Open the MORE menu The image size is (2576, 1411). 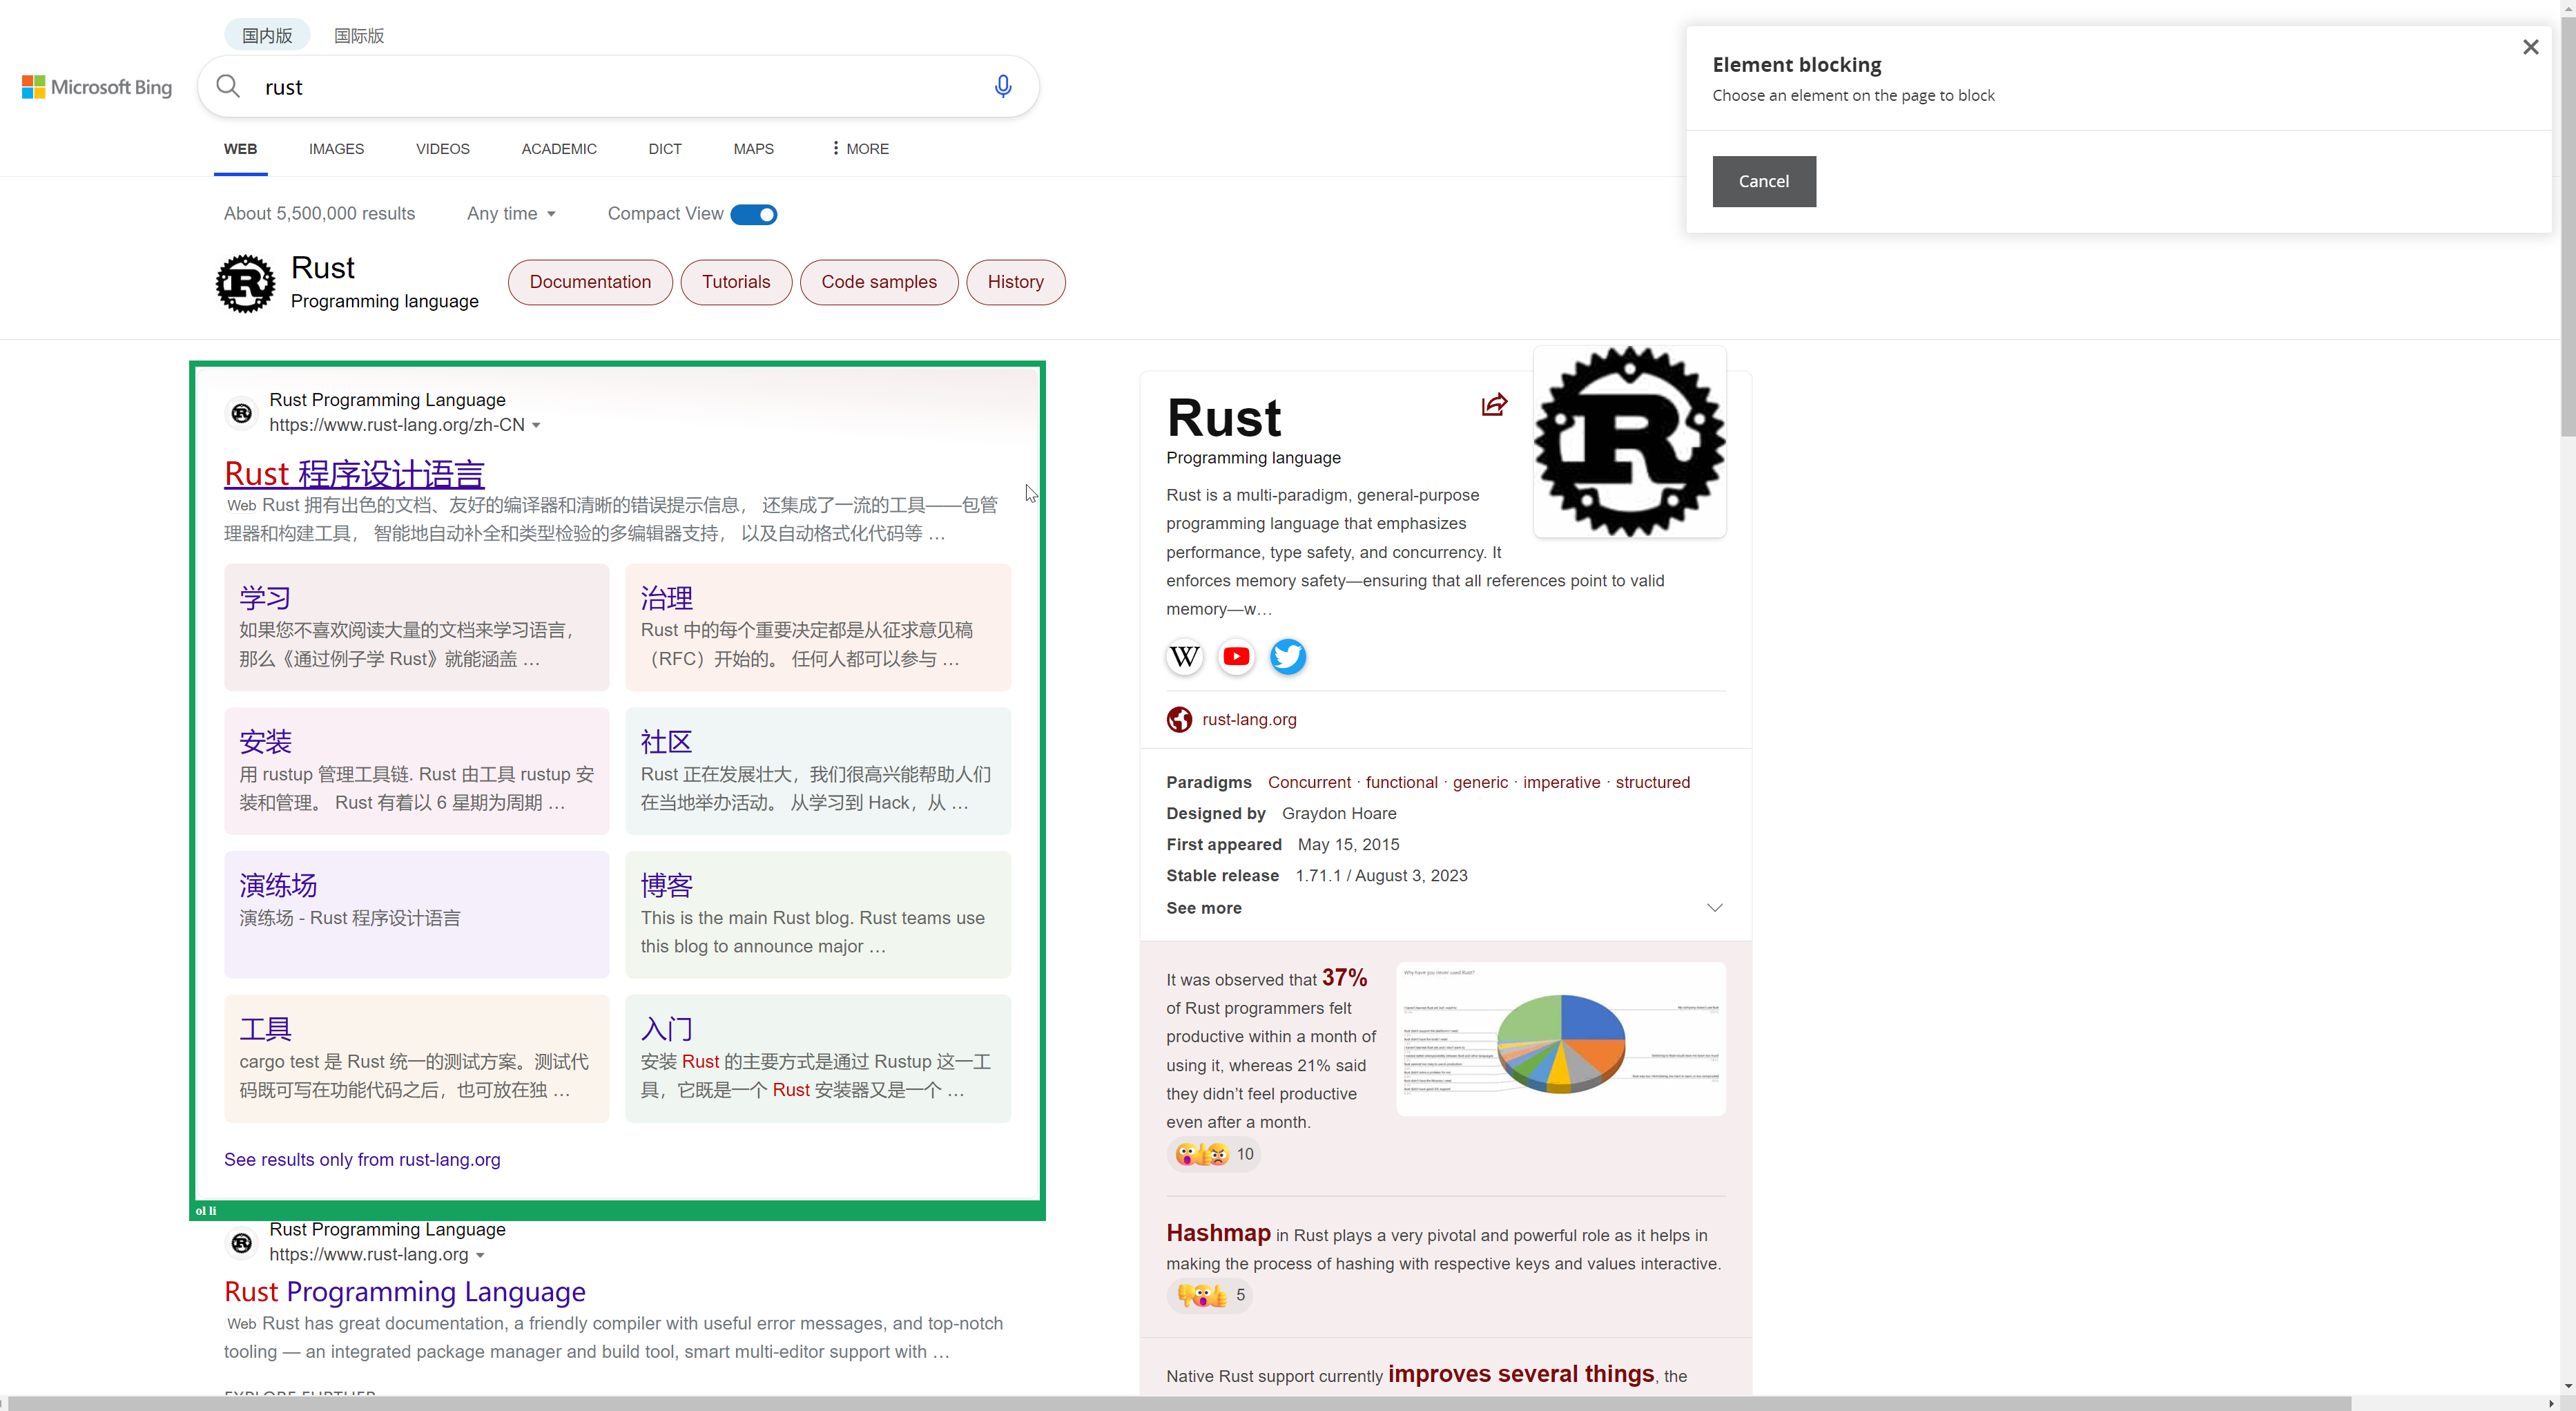pyautogui.click(x=857, y=148)
